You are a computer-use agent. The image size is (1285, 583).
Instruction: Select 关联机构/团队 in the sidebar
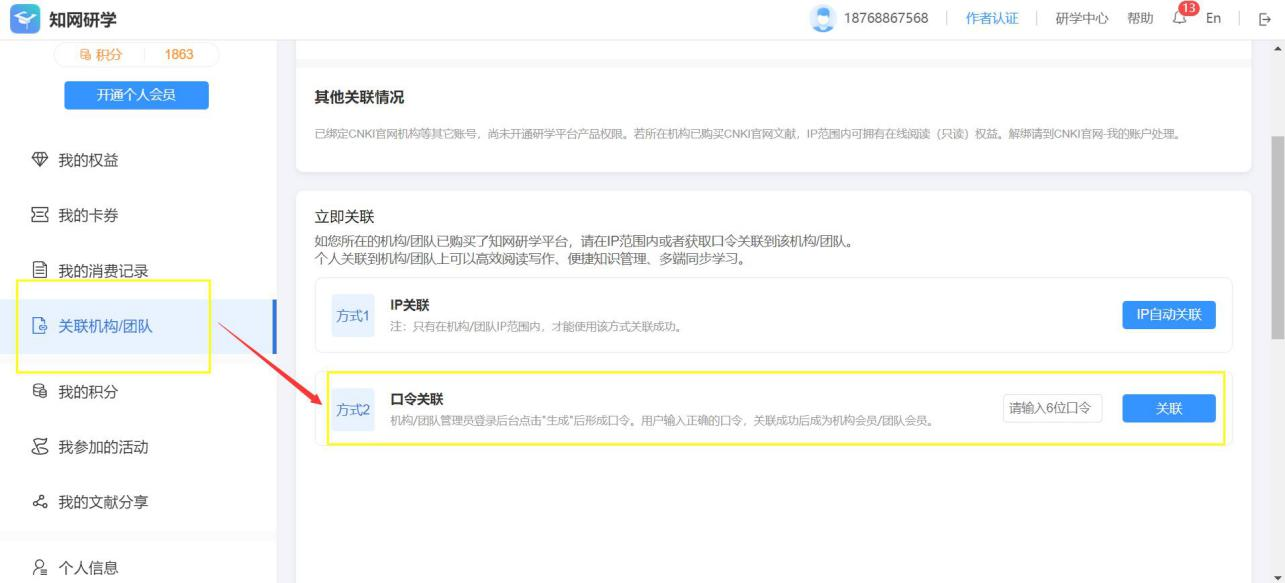click(x=105, y=326)
